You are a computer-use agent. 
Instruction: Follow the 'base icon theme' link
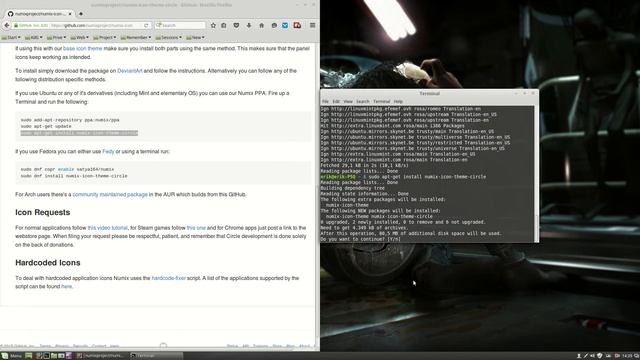pos(82,49)
